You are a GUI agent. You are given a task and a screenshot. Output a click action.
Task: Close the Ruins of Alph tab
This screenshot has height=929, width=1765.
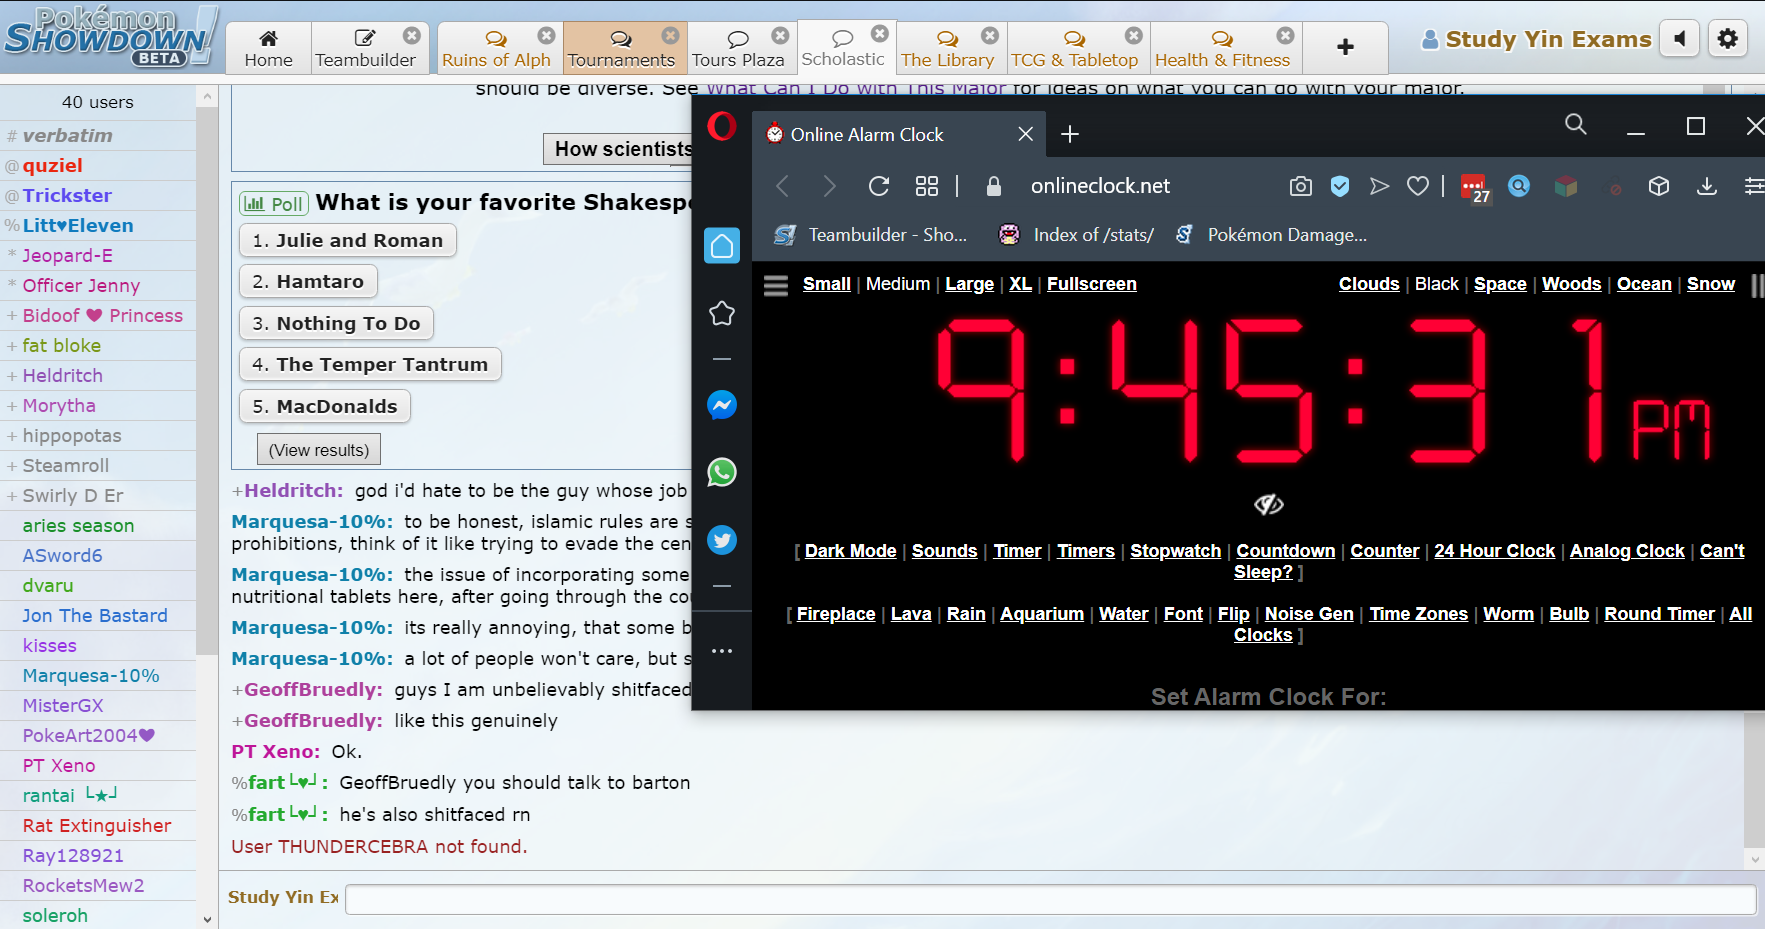[x=546, y=36]
